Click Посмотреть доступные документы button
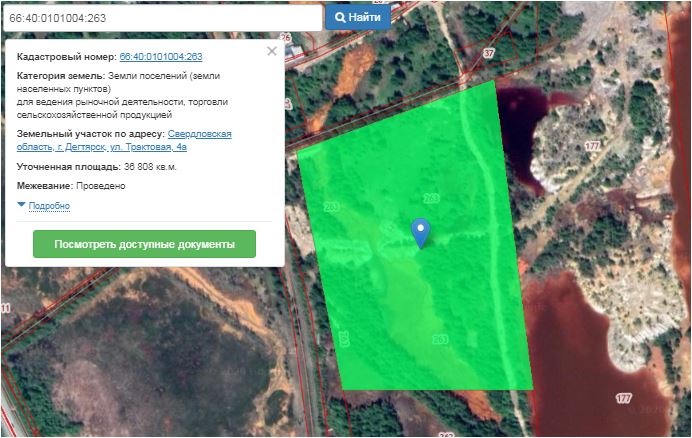Image resolution: width=692 pixels, height=438 pixels. click(144, 244)
